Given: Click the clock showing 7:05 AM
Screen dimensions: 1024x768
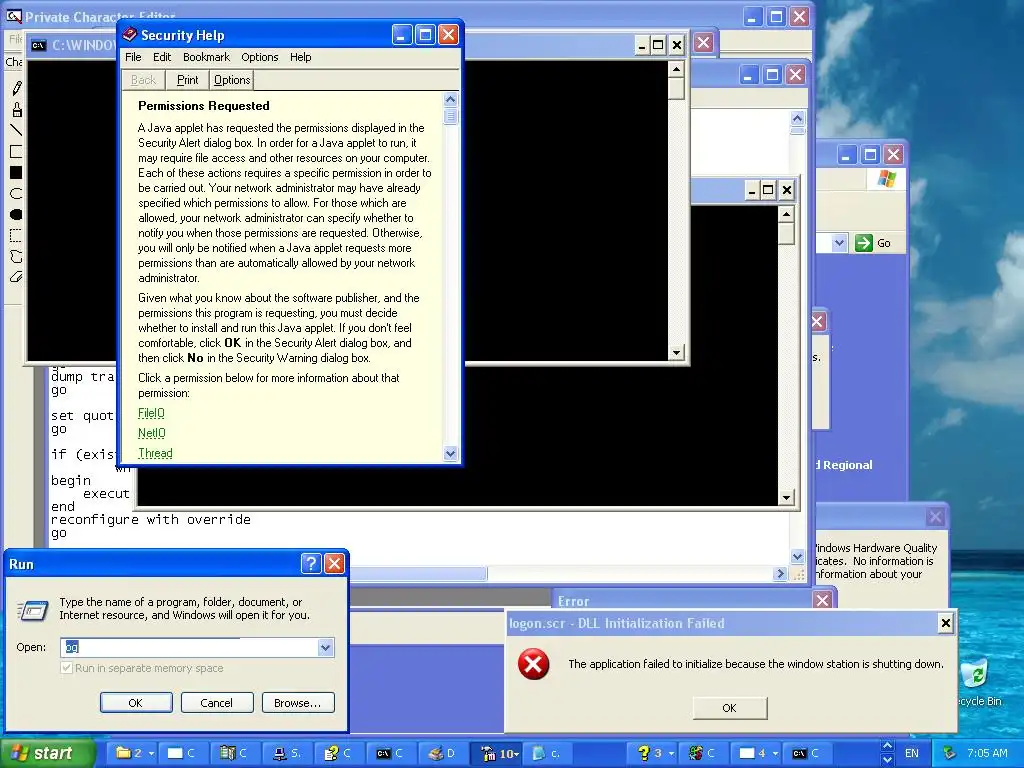Looking at the screenshot, I should coord(987,753).
